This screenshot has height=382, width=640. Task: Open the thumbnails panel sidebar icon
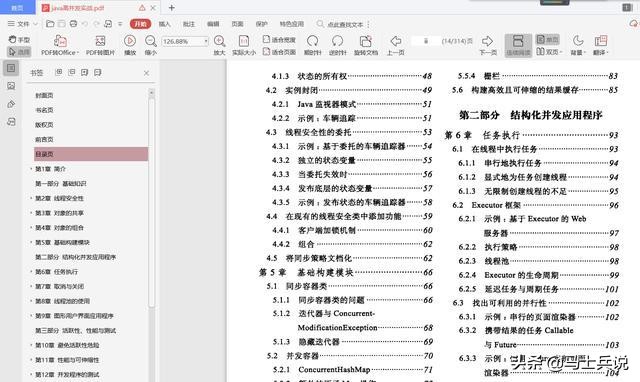(11, 86)
